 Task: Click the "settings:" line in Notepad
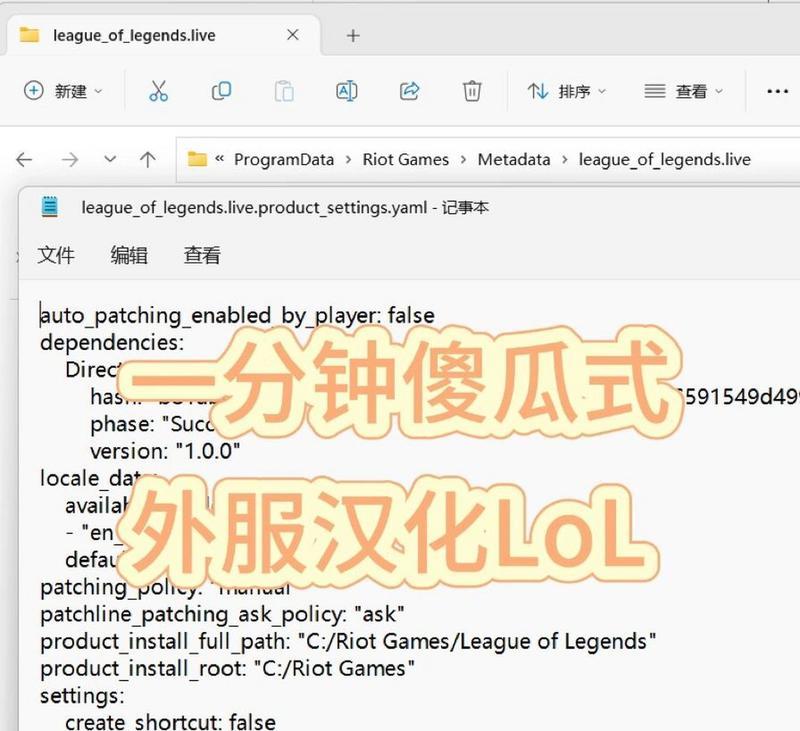click(x=82, y=696)
